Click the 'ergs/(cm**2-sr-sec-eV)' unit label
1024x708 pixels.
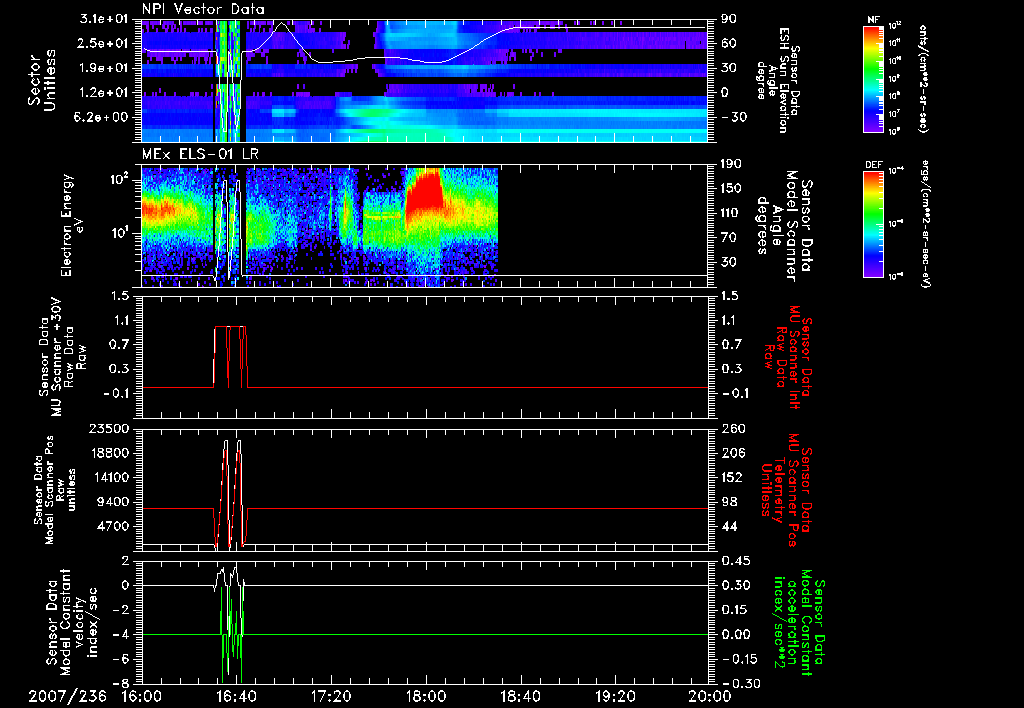925,223
